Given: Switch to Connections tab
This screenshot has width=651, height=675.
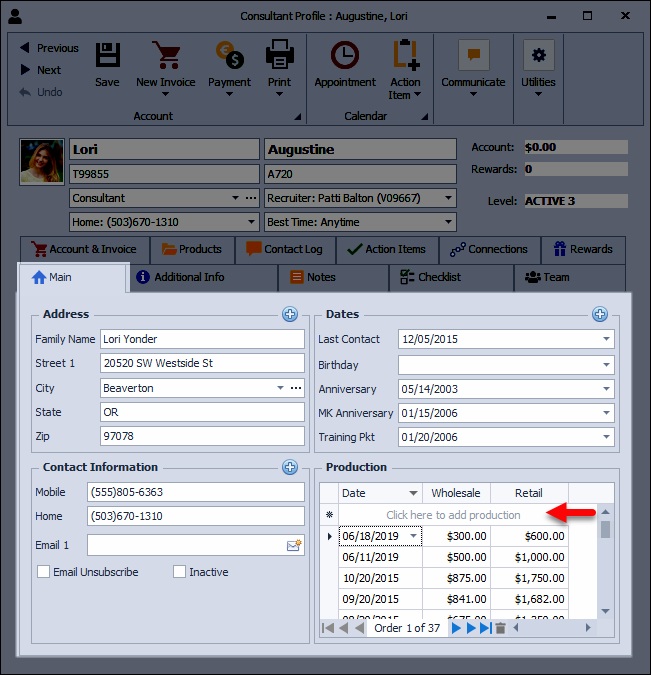Looking at the screenshot, I should tap(489, 249).
